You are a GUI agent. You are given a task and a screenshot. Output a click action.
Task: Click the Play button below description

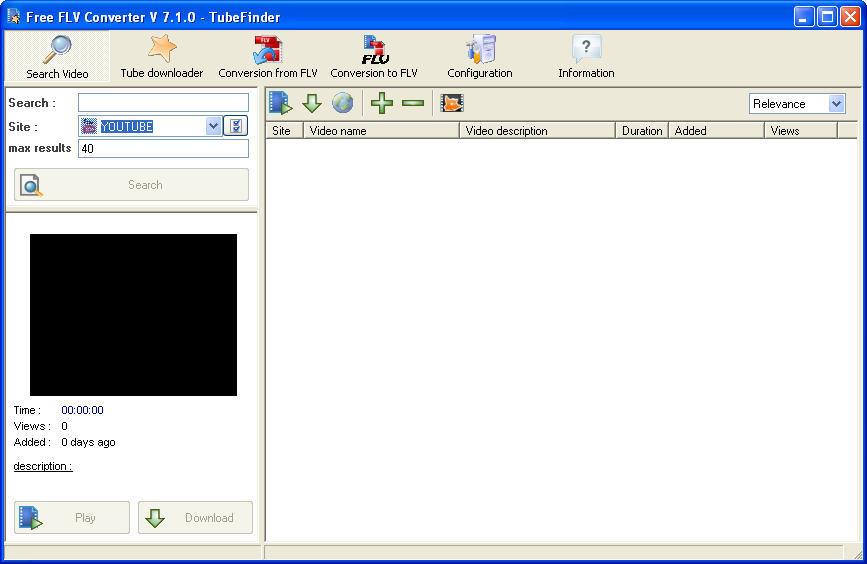pyautogui.click(x=72, y=518)
